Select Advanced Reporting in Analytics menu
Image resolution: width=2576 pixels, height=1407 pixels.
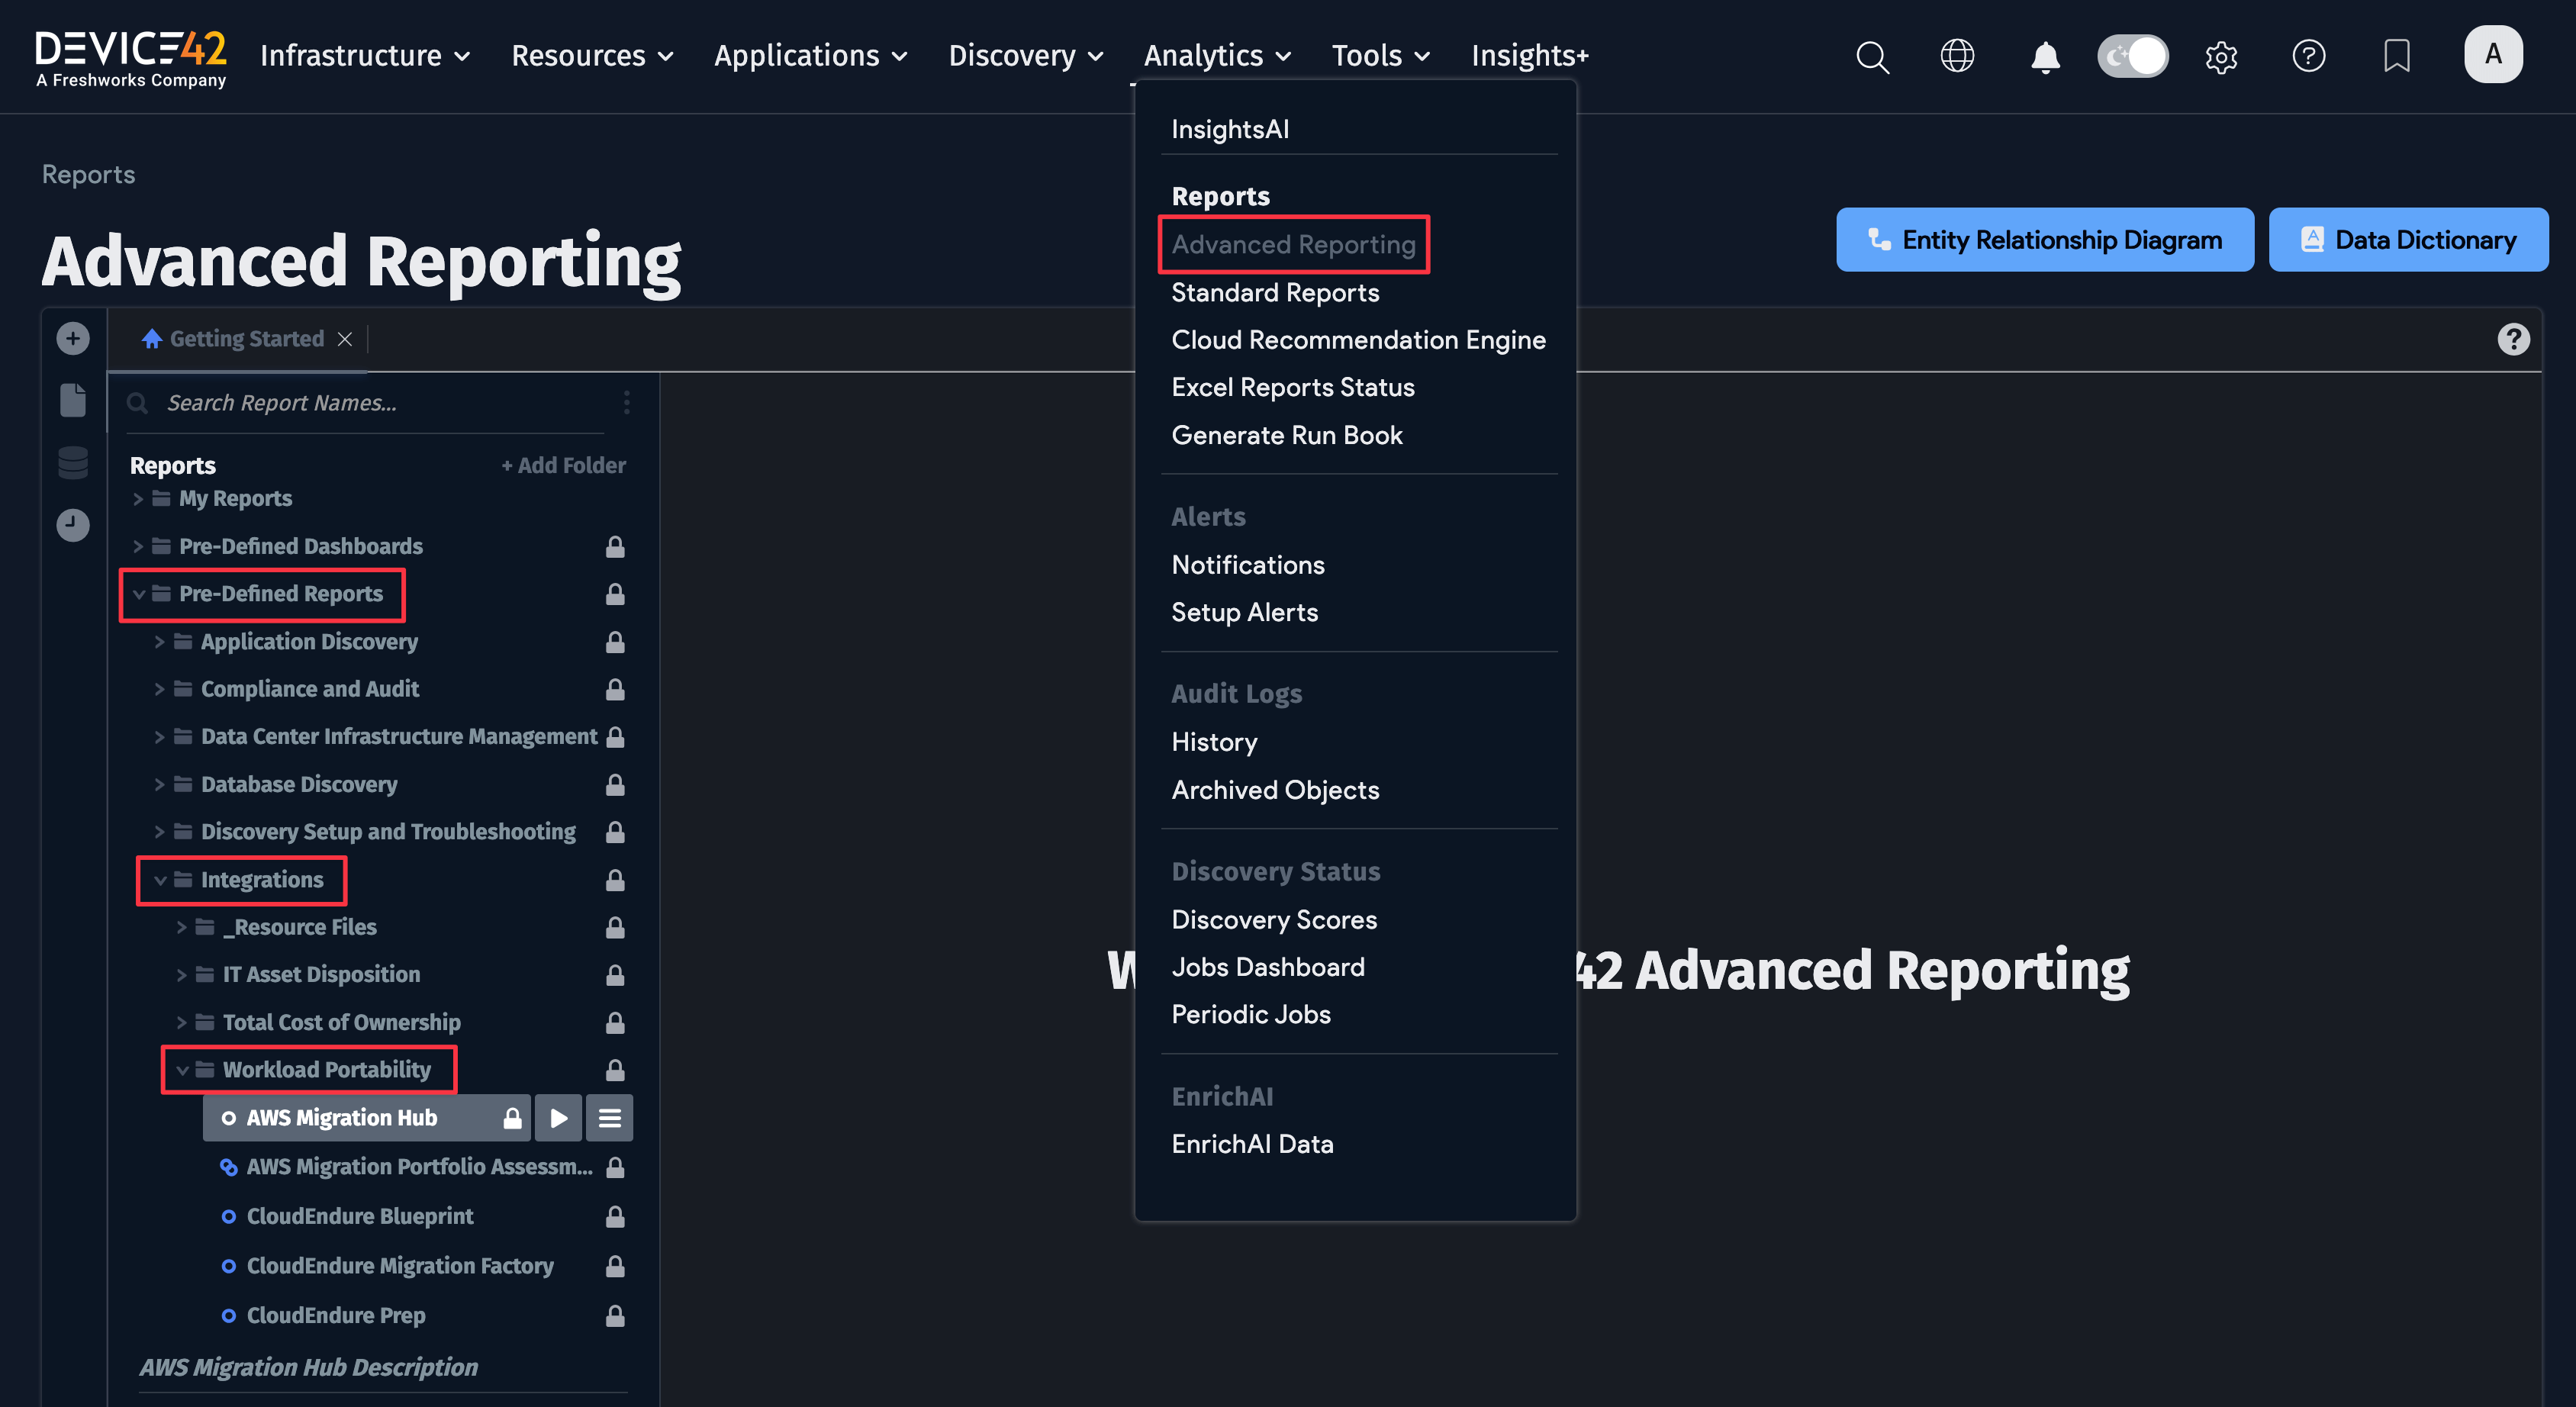pyautogui.click(x=1293, y=244)
